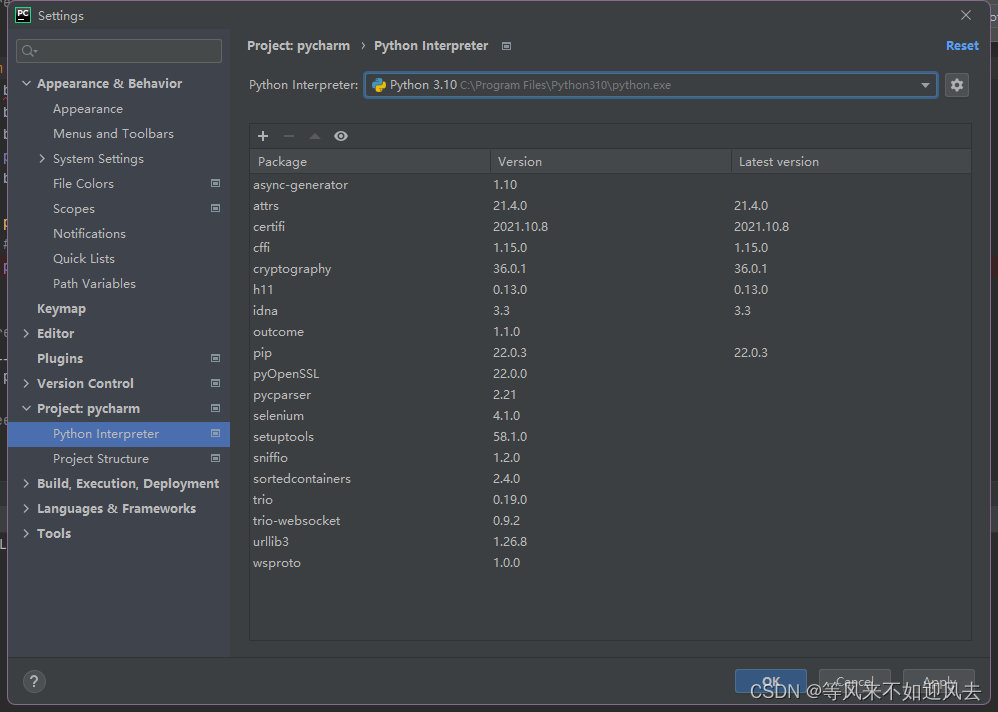
Task: Collapse the Appearance & Behavior section
Action: coord(26,83)
